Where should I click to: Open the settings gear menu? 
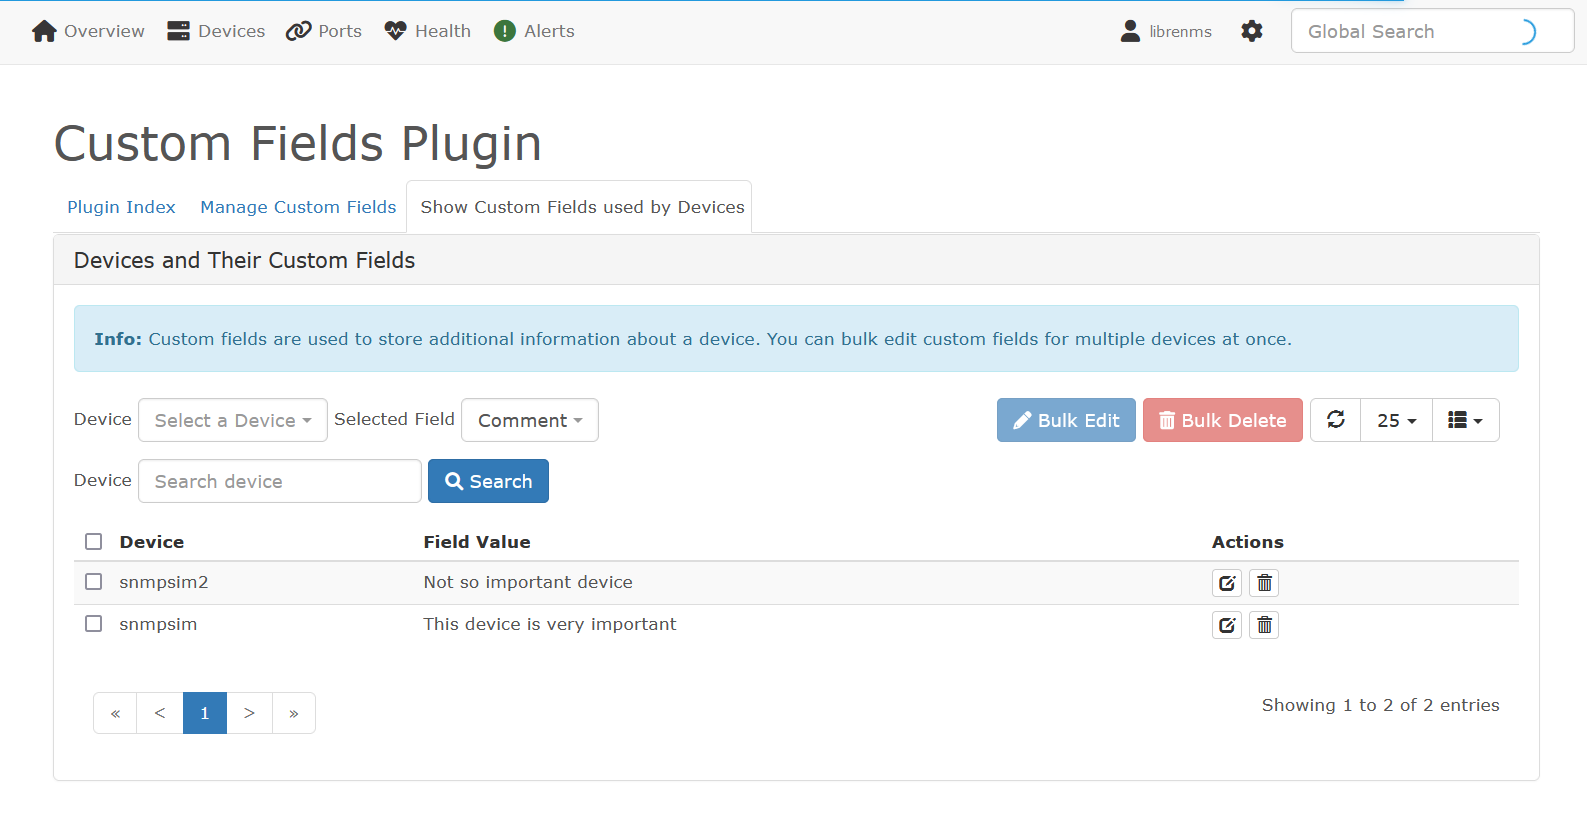point(1251,31)
